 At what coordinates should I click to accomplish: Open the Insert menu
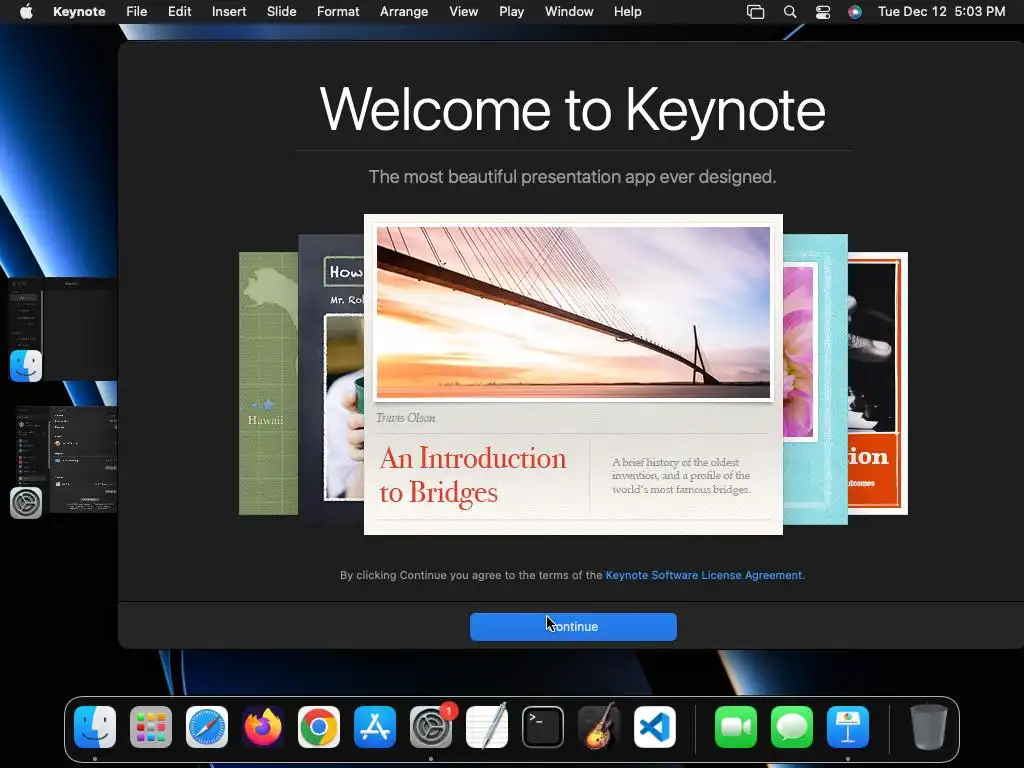229,12
